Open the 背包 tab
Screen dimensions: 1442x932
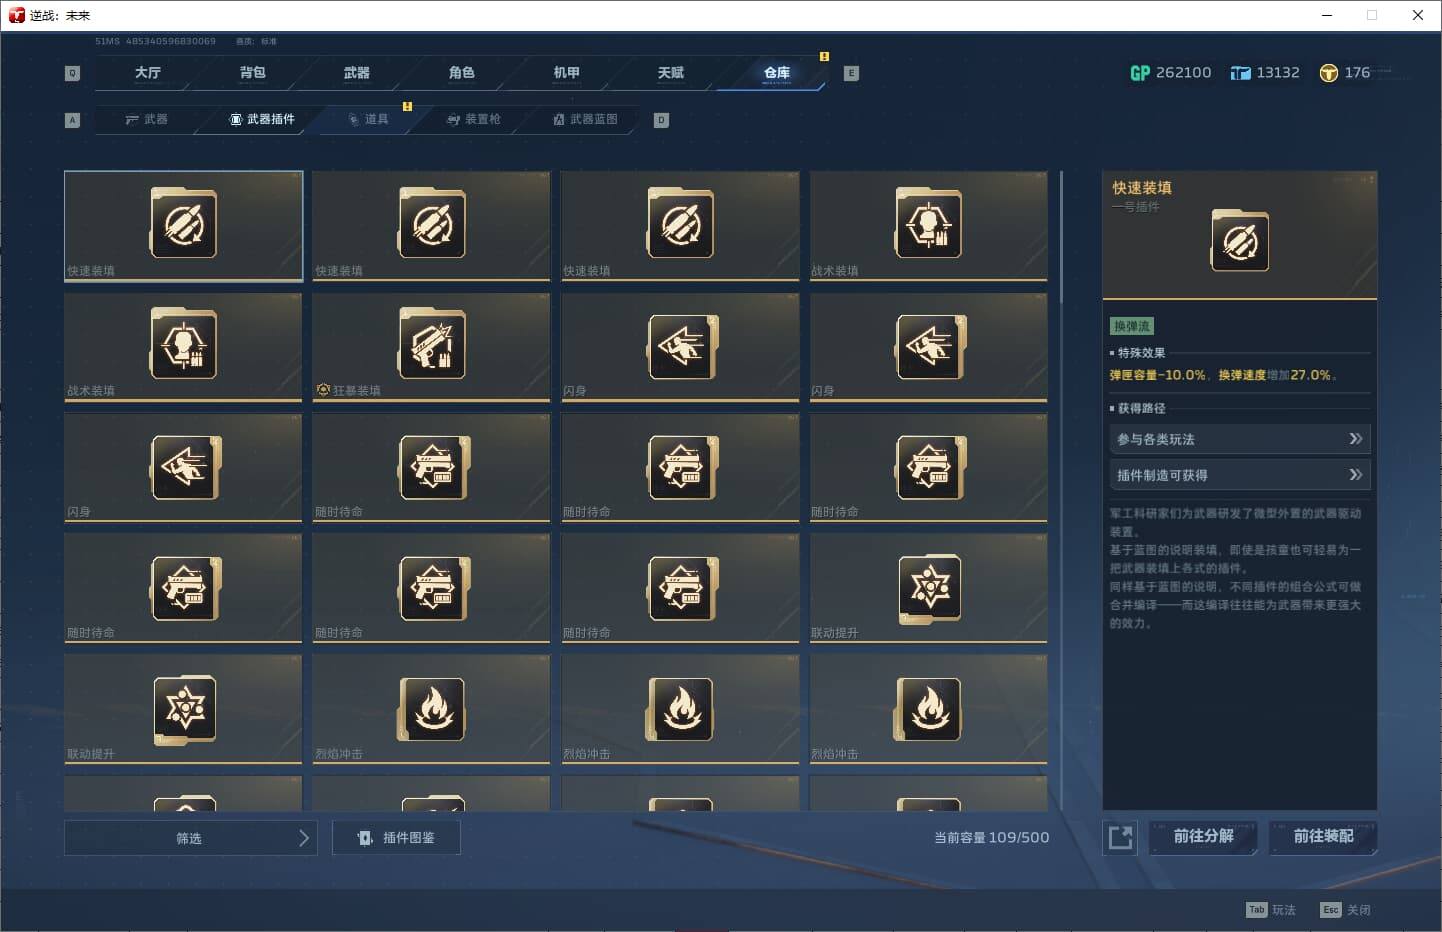pyautogui.click(x=251, y=72)
